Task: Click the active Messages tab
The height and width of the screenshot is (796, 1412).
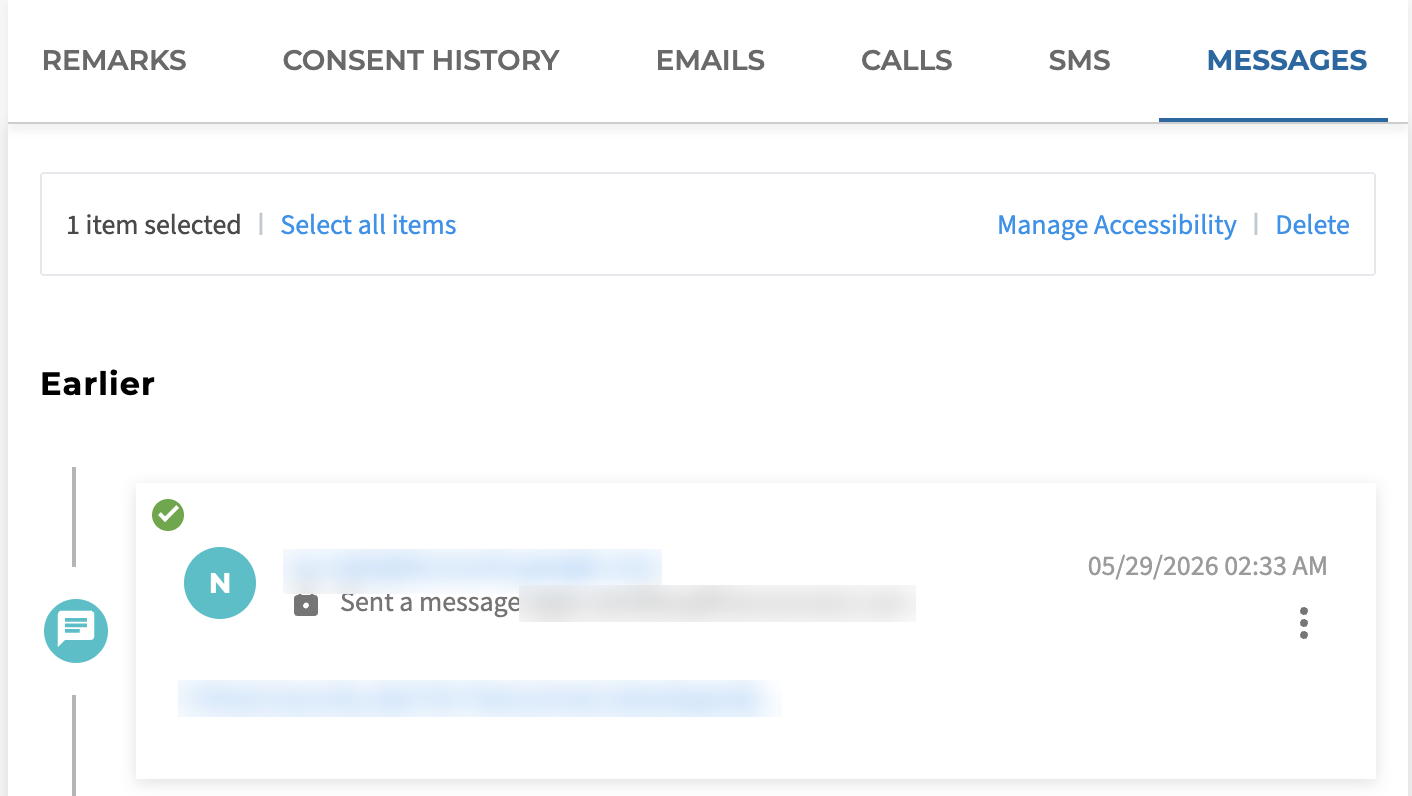Action: coord(1287,60)
